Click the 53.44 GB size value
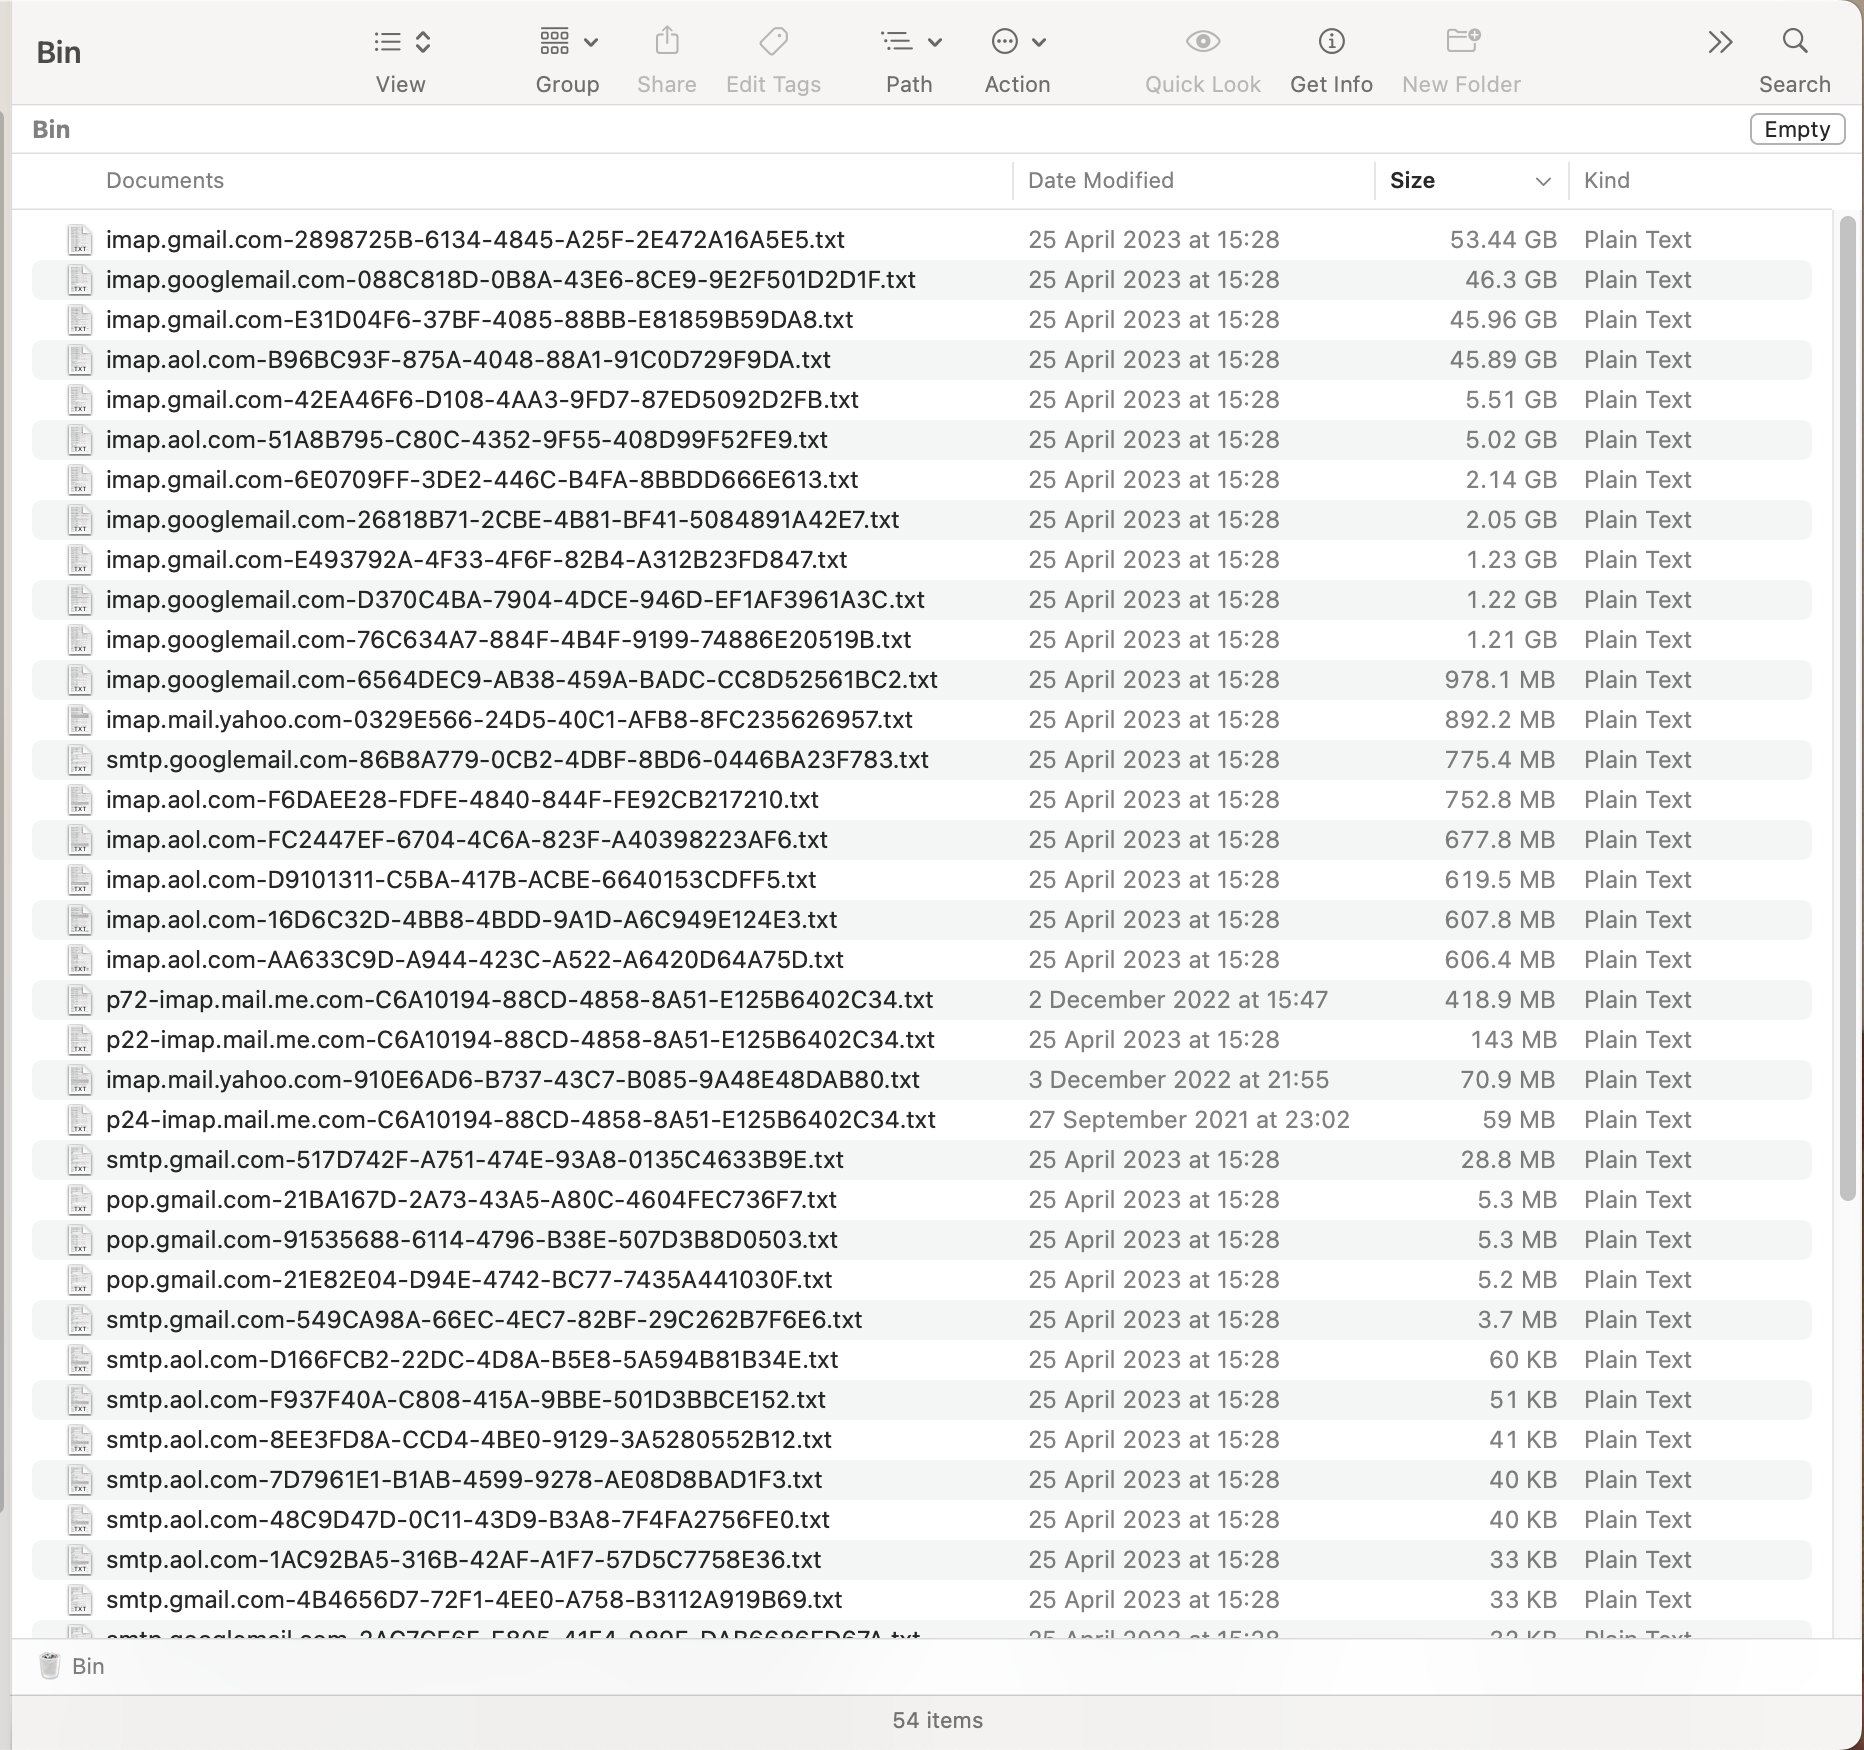Viewport: 1864px width, 1750px height. click(x=1503, y=240)
